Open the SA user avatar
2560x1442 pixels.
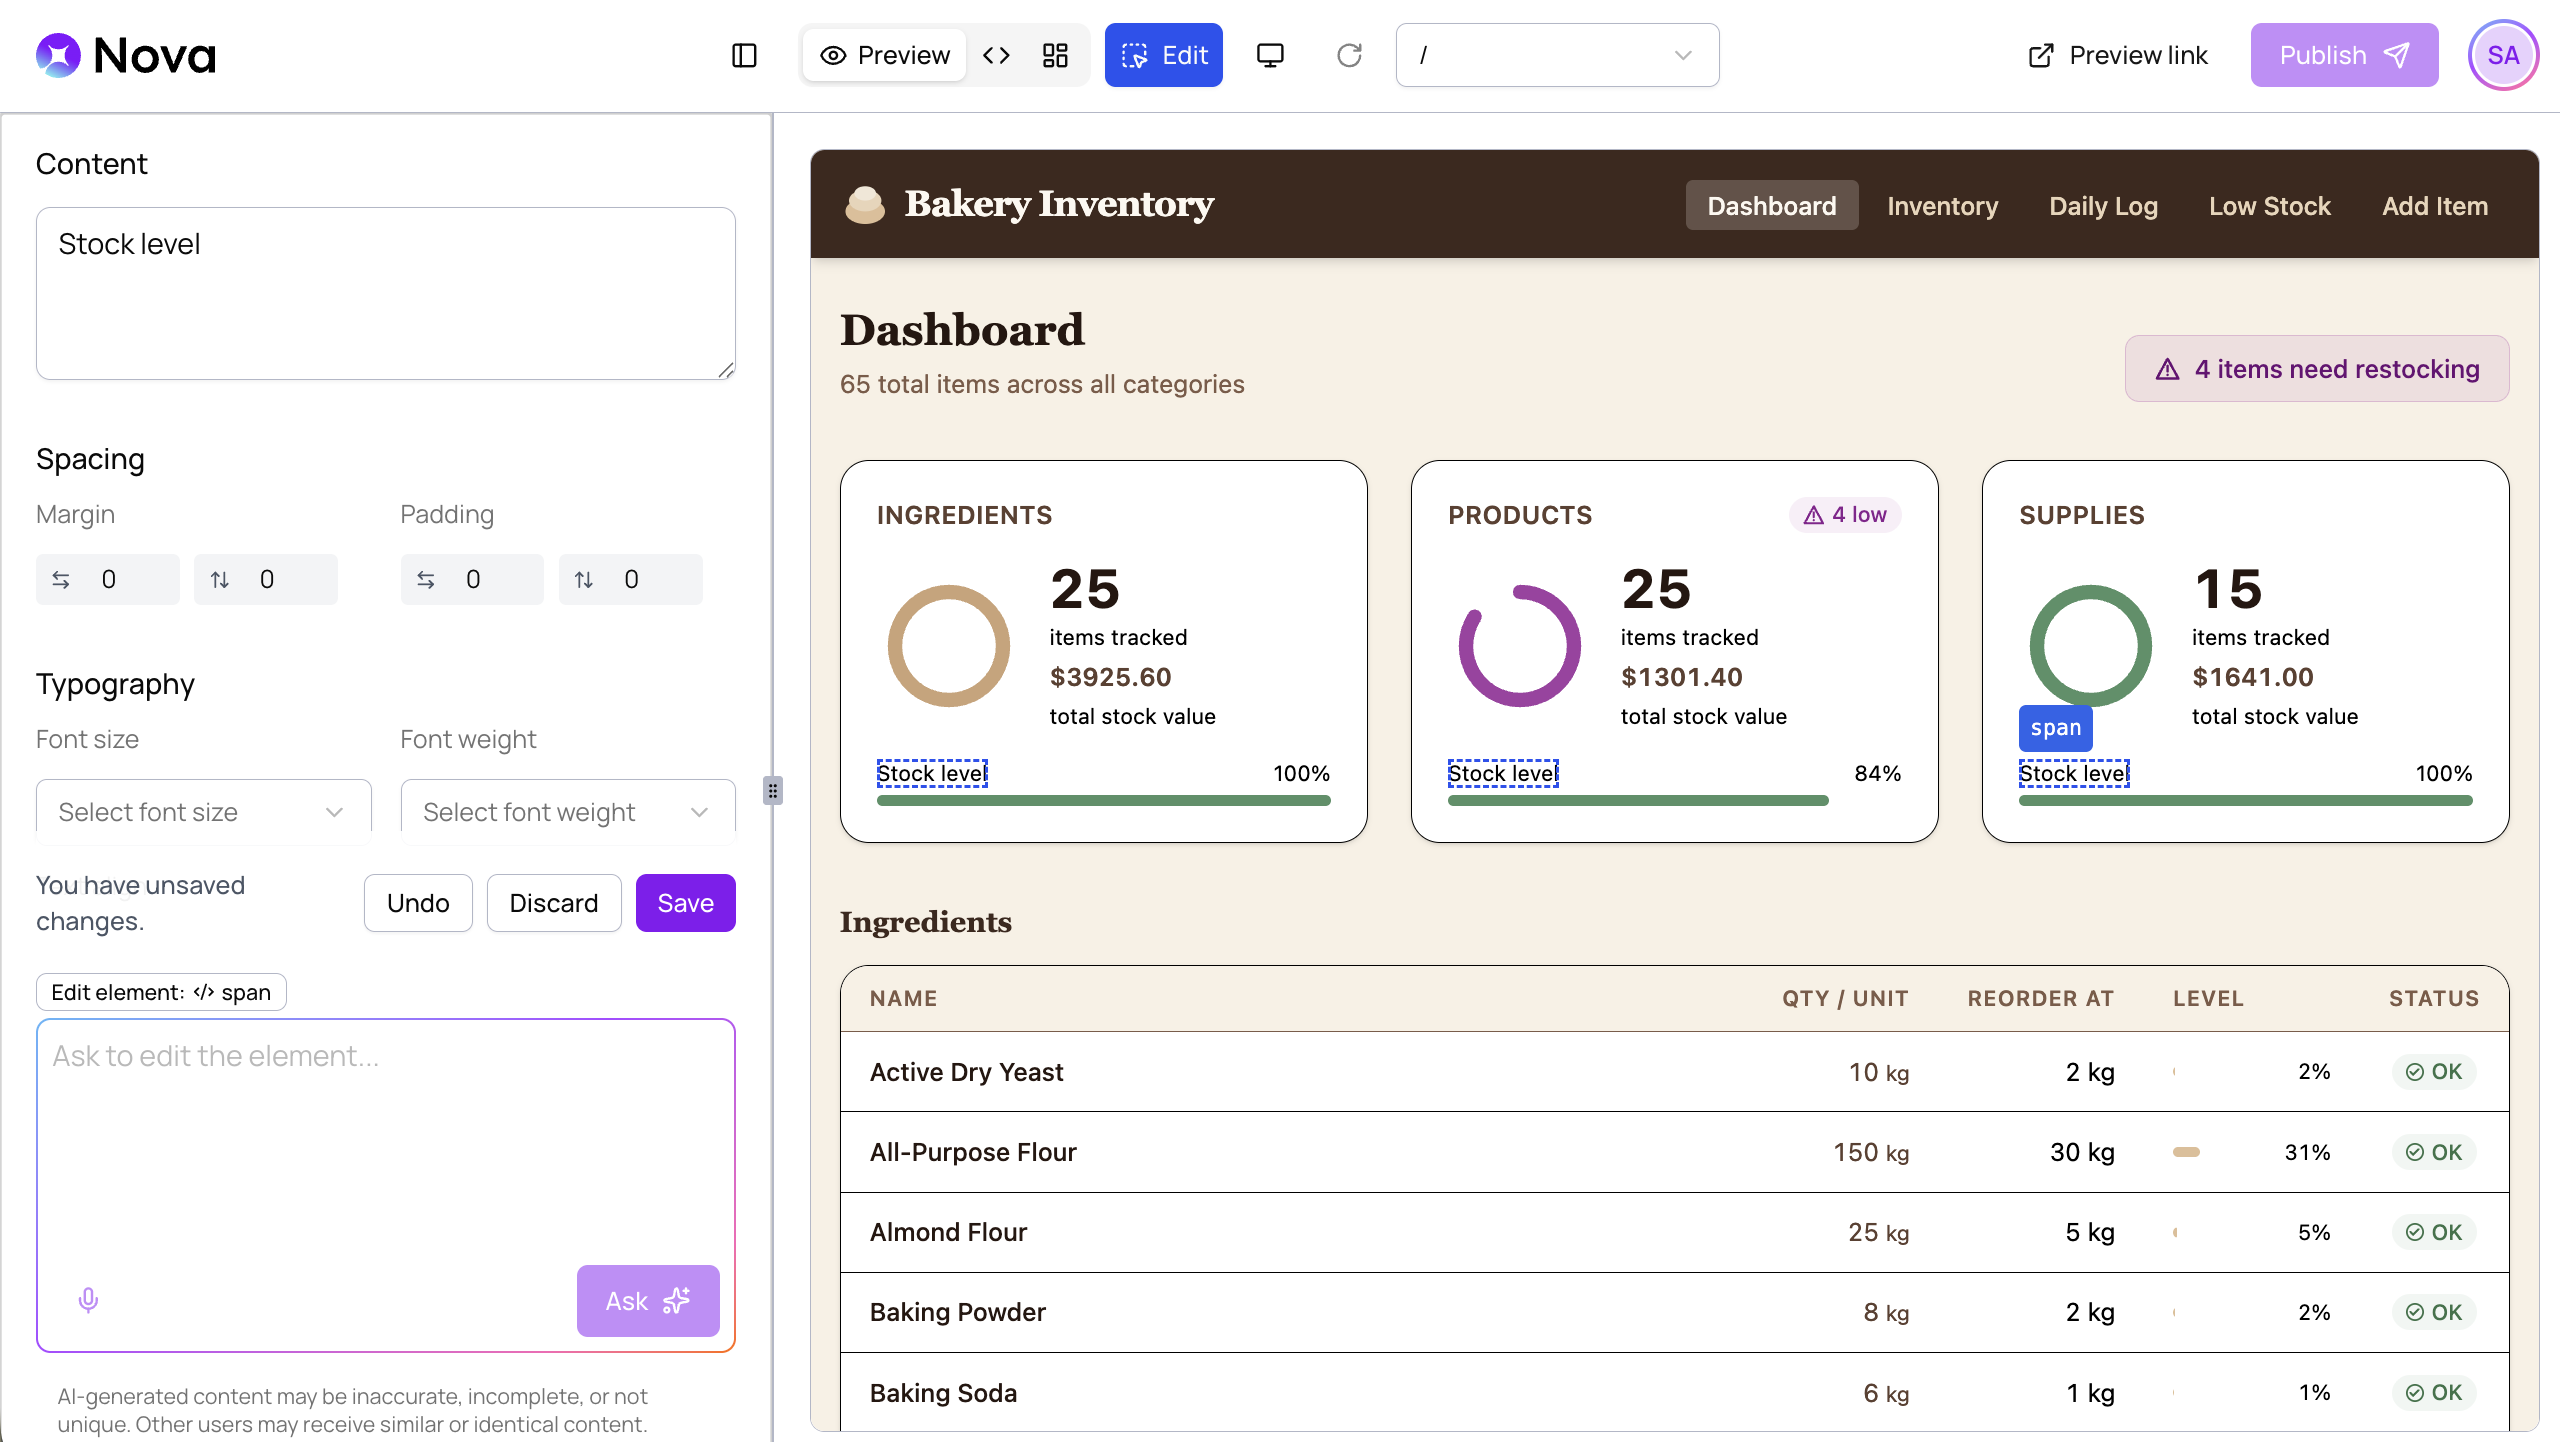(x=2503, y=55)
